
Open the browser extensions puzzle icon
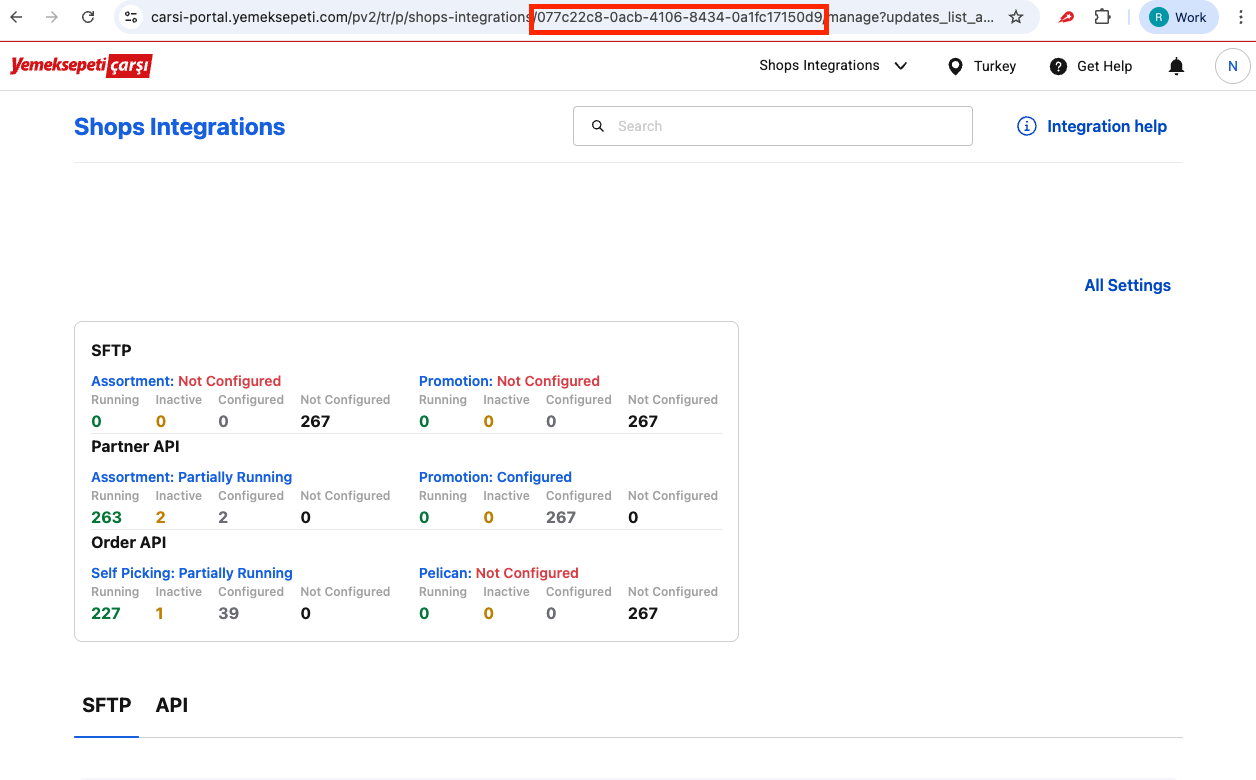(1102, 17)
